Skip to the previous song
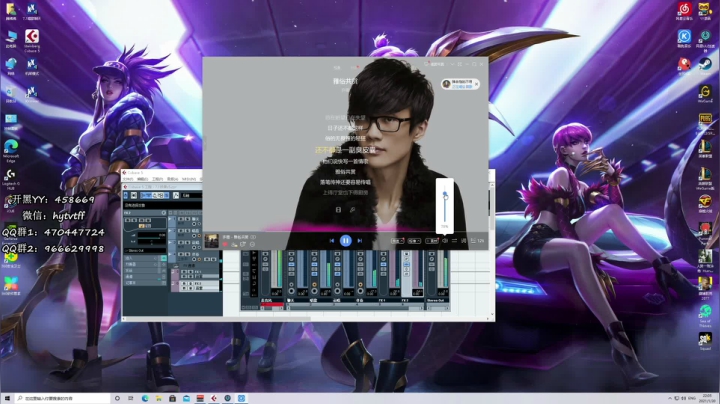This screenshot has height=404, width=720. [x=332, y=241]
